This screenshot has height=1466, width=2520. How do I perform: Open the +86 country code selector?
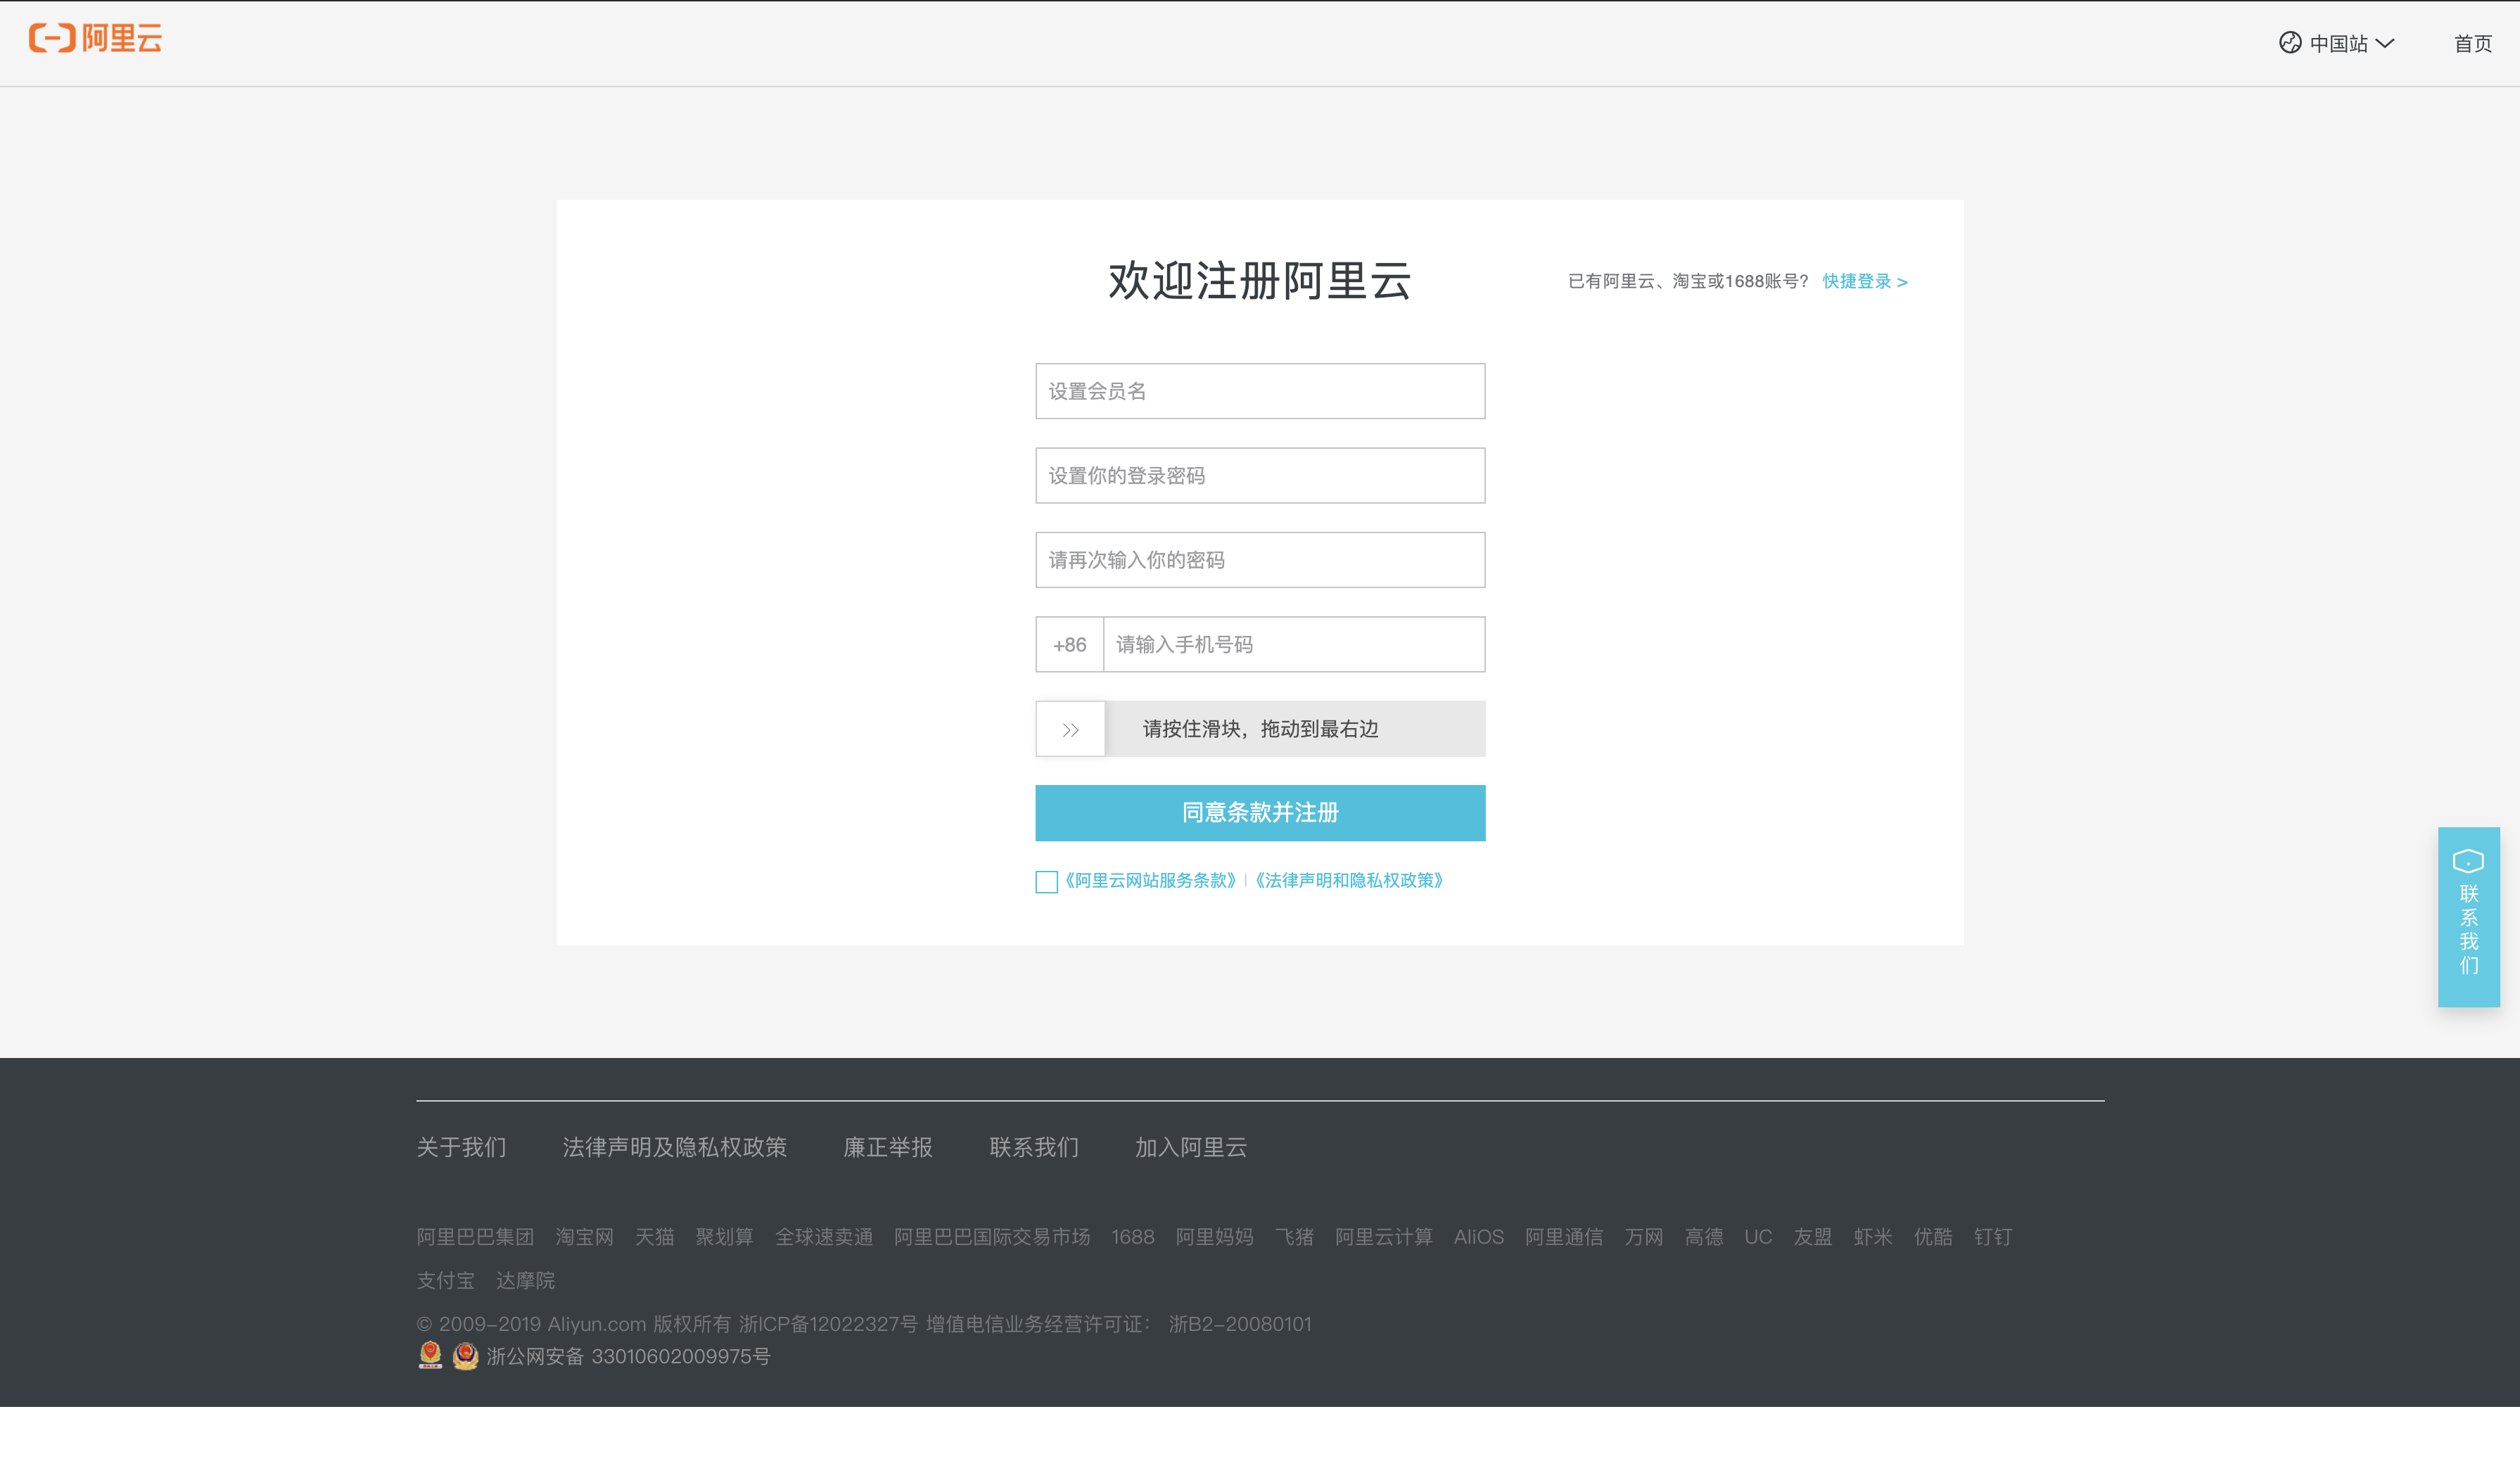pyautogui.click(x=1069, y=645)
